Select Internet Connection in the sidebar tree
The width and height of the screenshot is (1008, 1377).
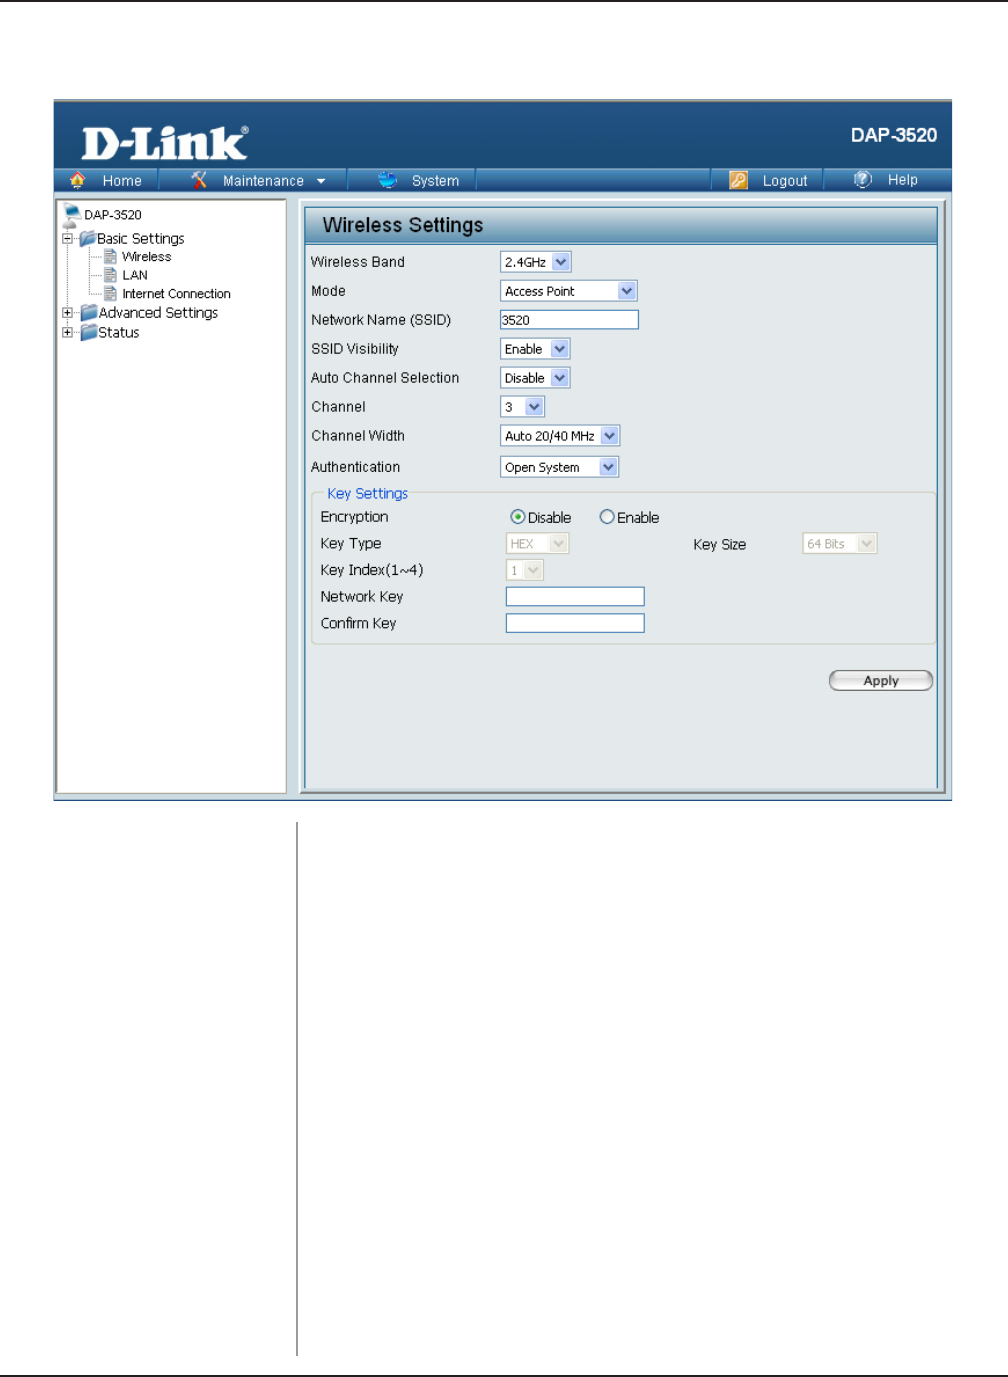click(176, 293)
